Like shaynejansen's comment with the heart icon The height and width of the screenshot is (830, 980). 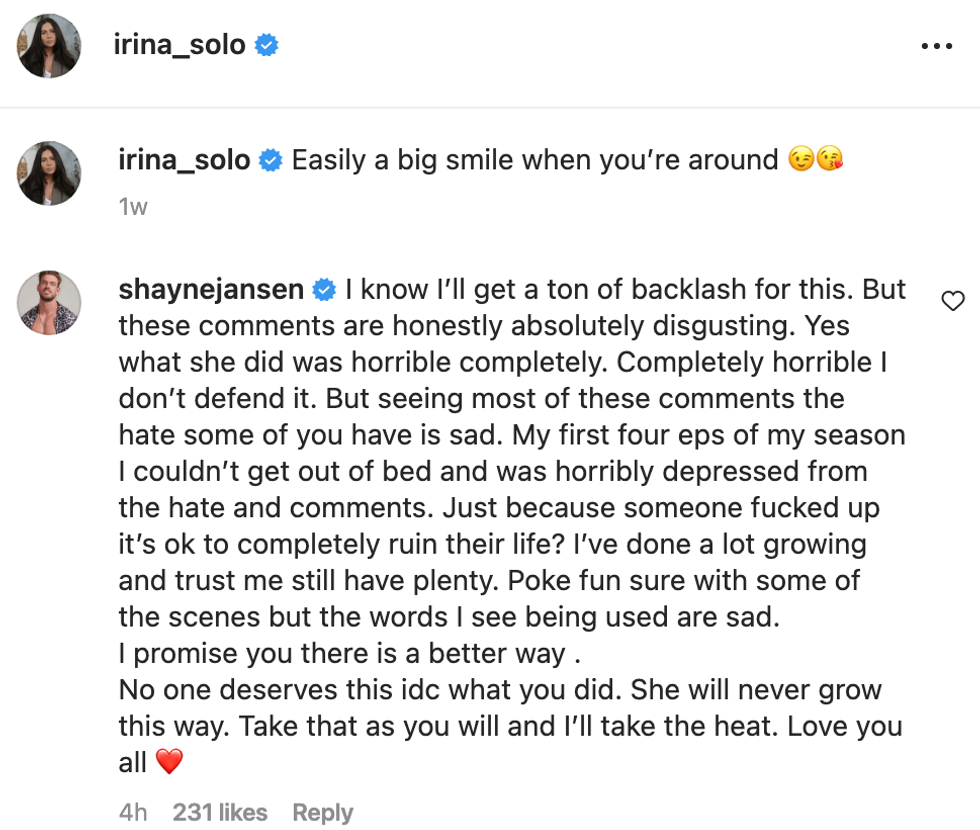coord(953,300)
